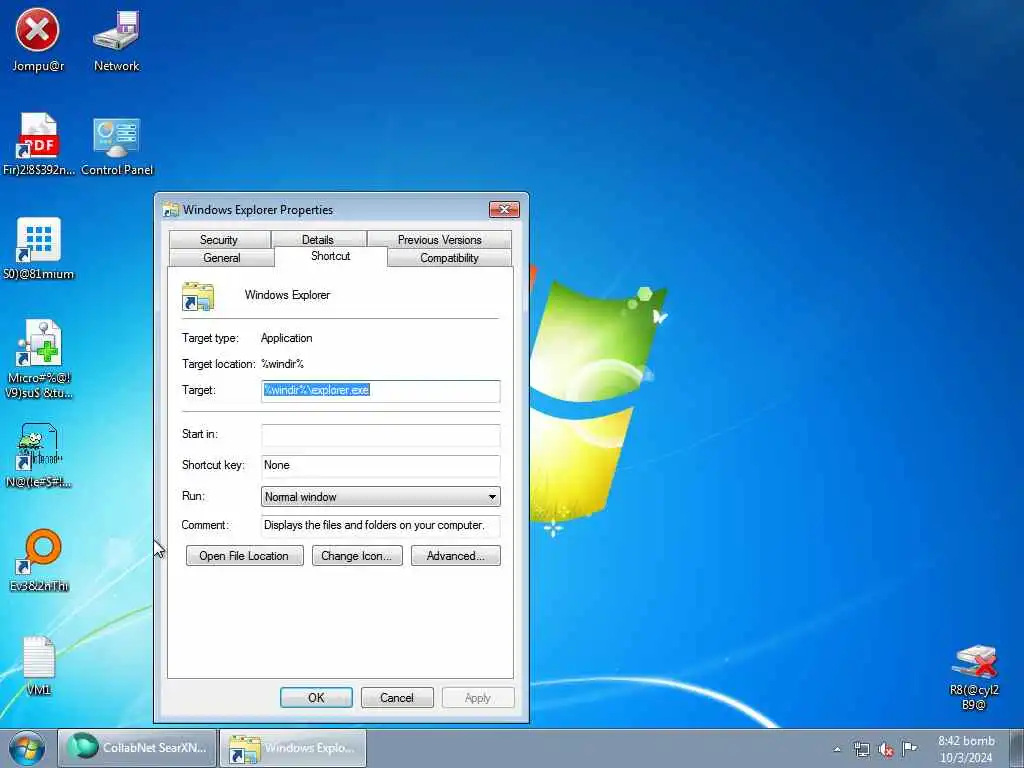Click the Windows Start orb
Viewport: 1024px width, 768px height.
click(27, 748)
